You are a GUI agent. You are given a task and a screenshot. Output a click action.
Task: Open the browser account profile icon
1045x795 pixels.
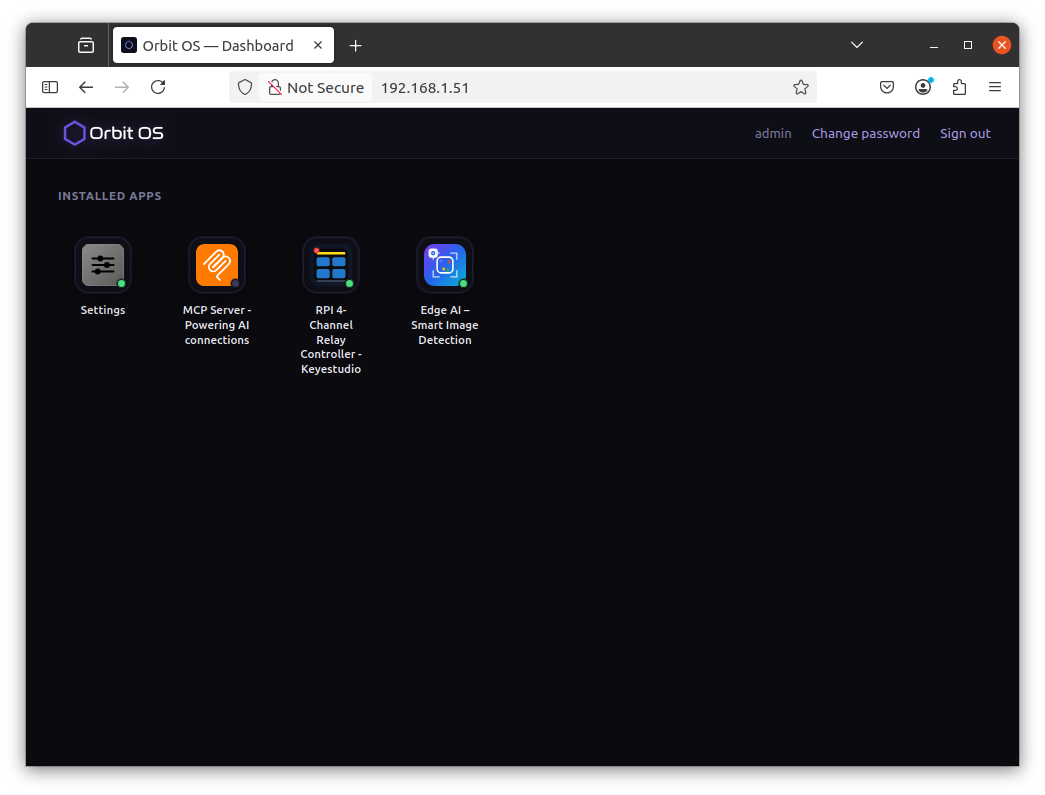922,87
